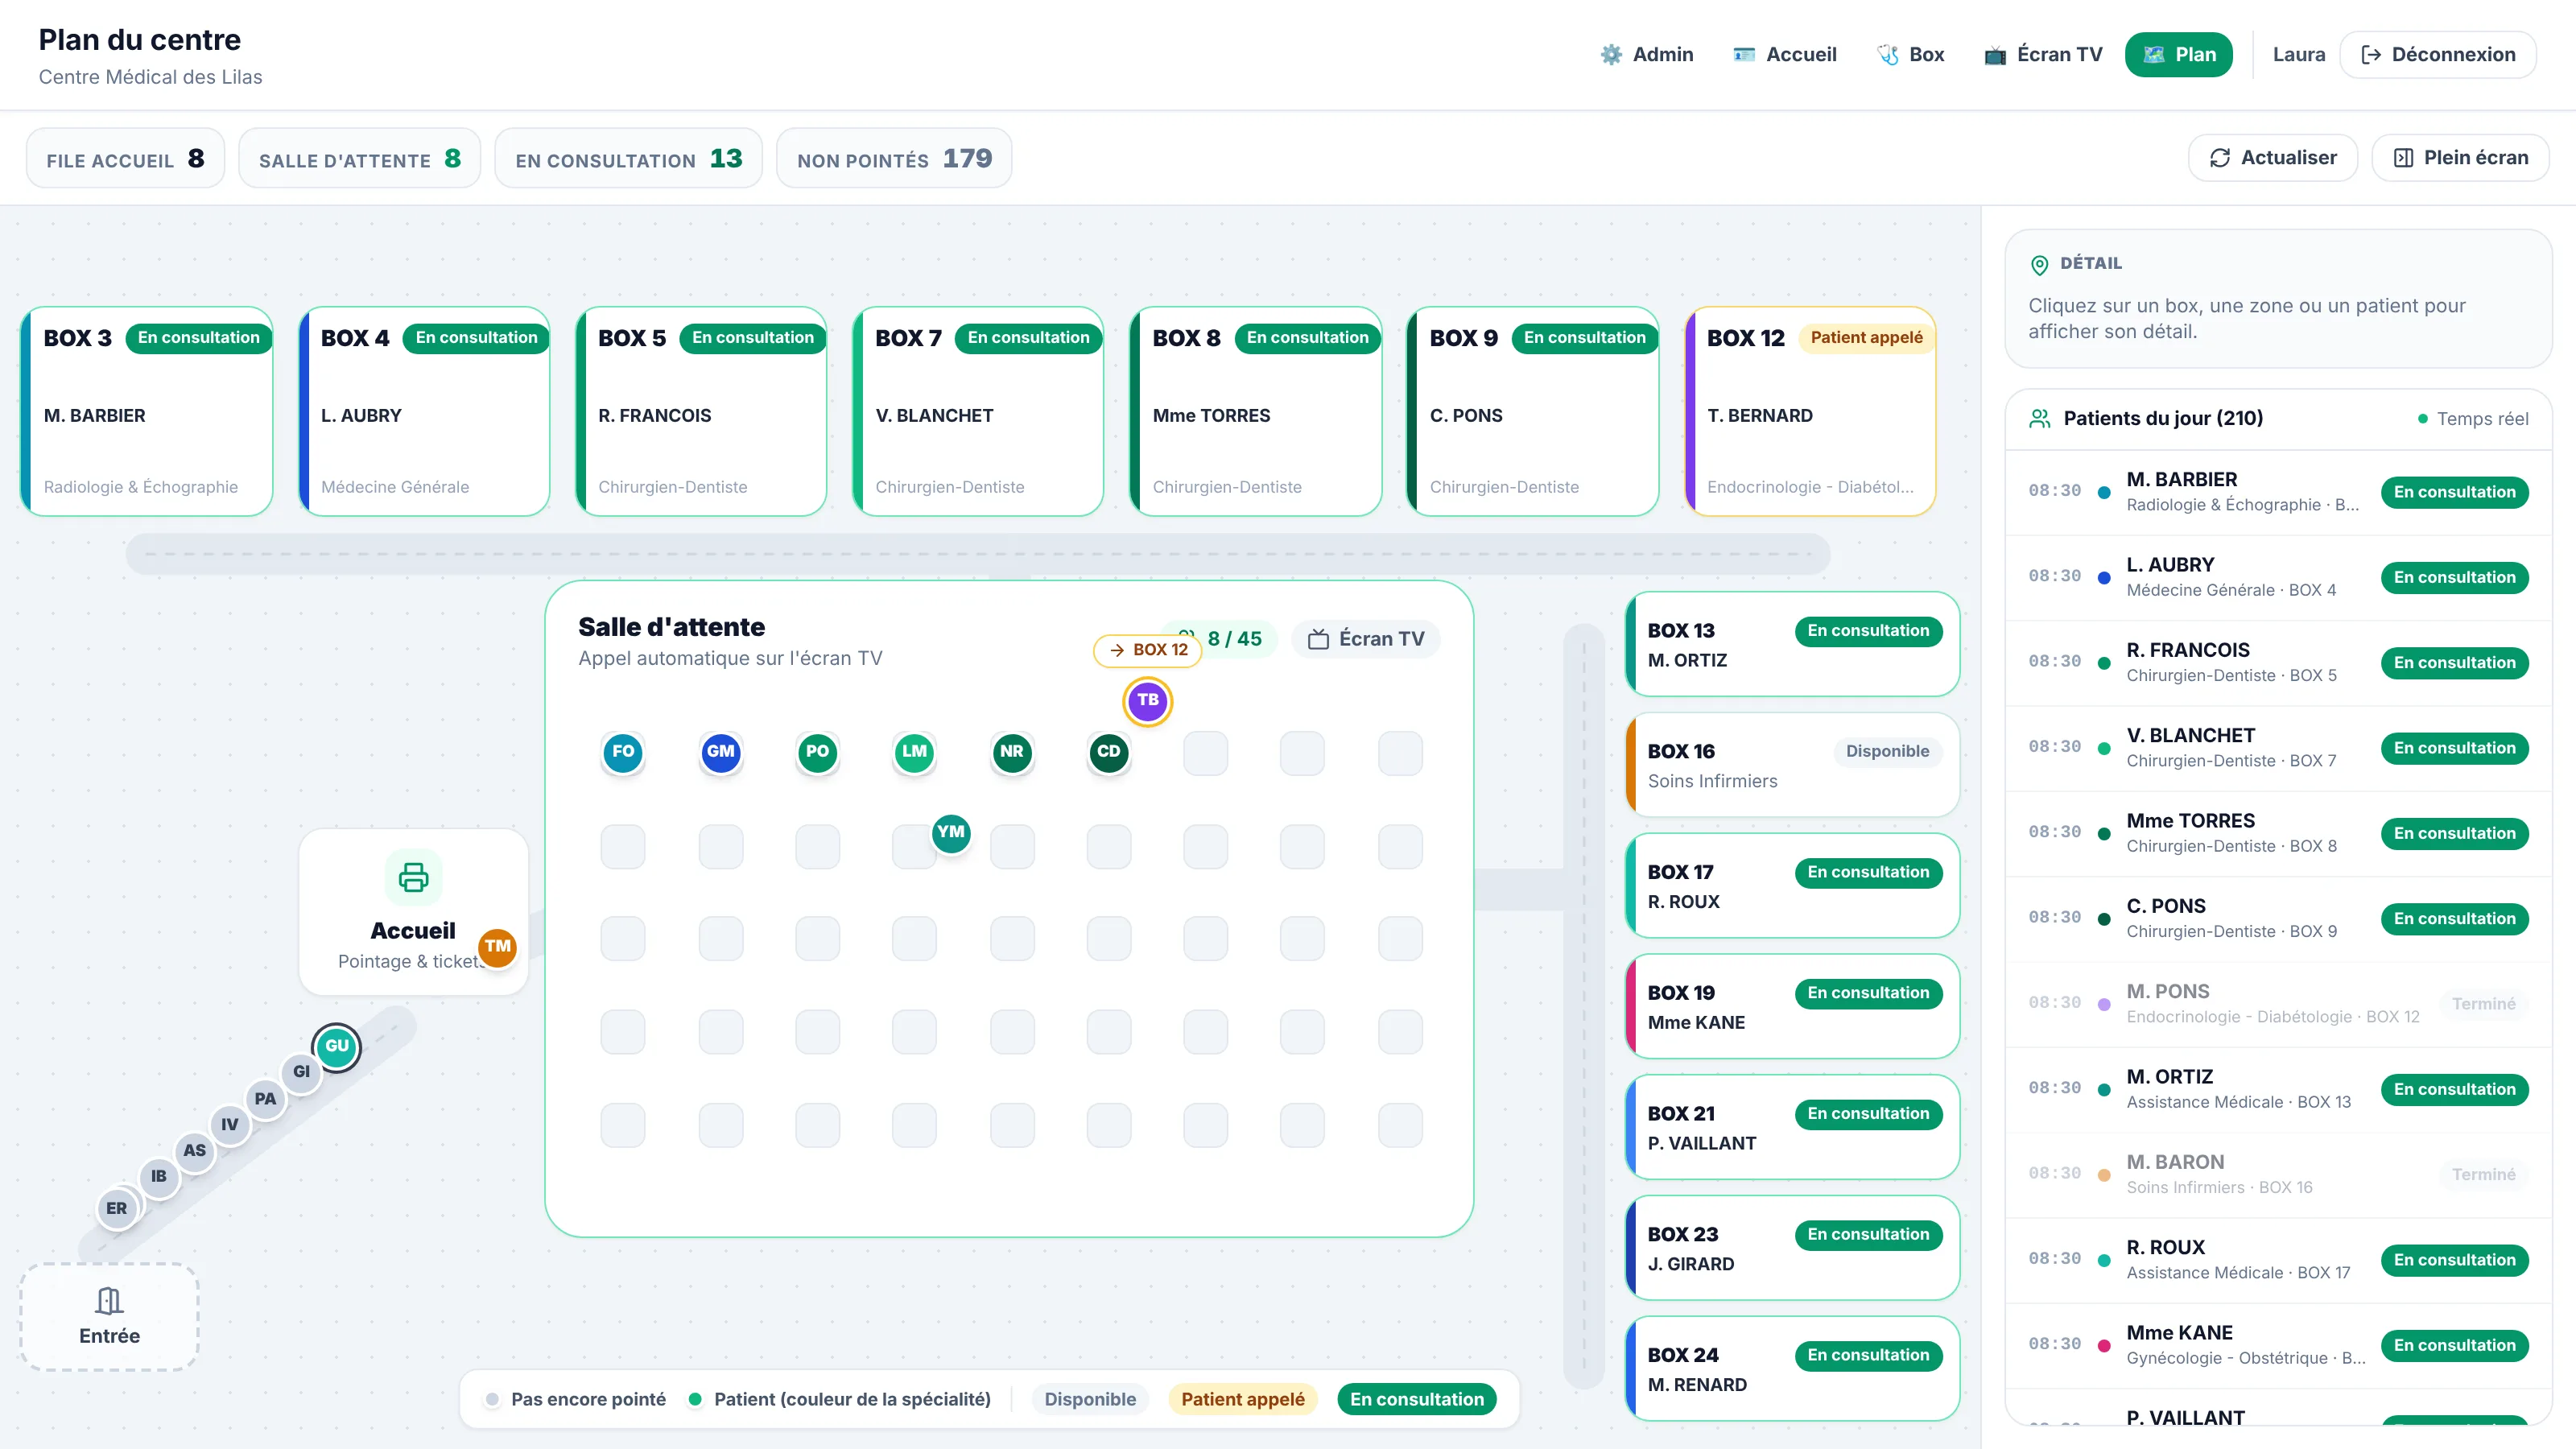Click the Entrée door icon
This screenshot has width=2576, height=1449.
coord(109,1300)
